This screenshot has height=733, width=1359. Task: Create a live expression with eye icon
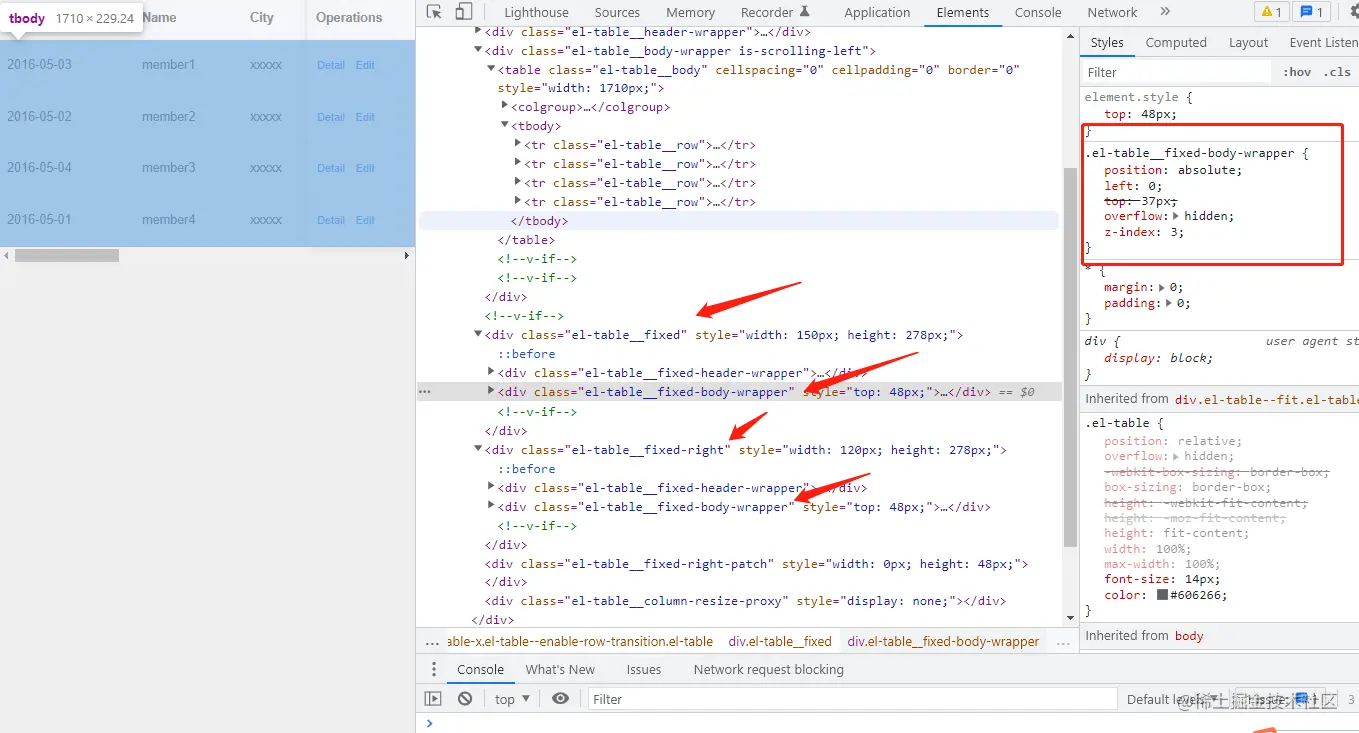pos(560,699)
